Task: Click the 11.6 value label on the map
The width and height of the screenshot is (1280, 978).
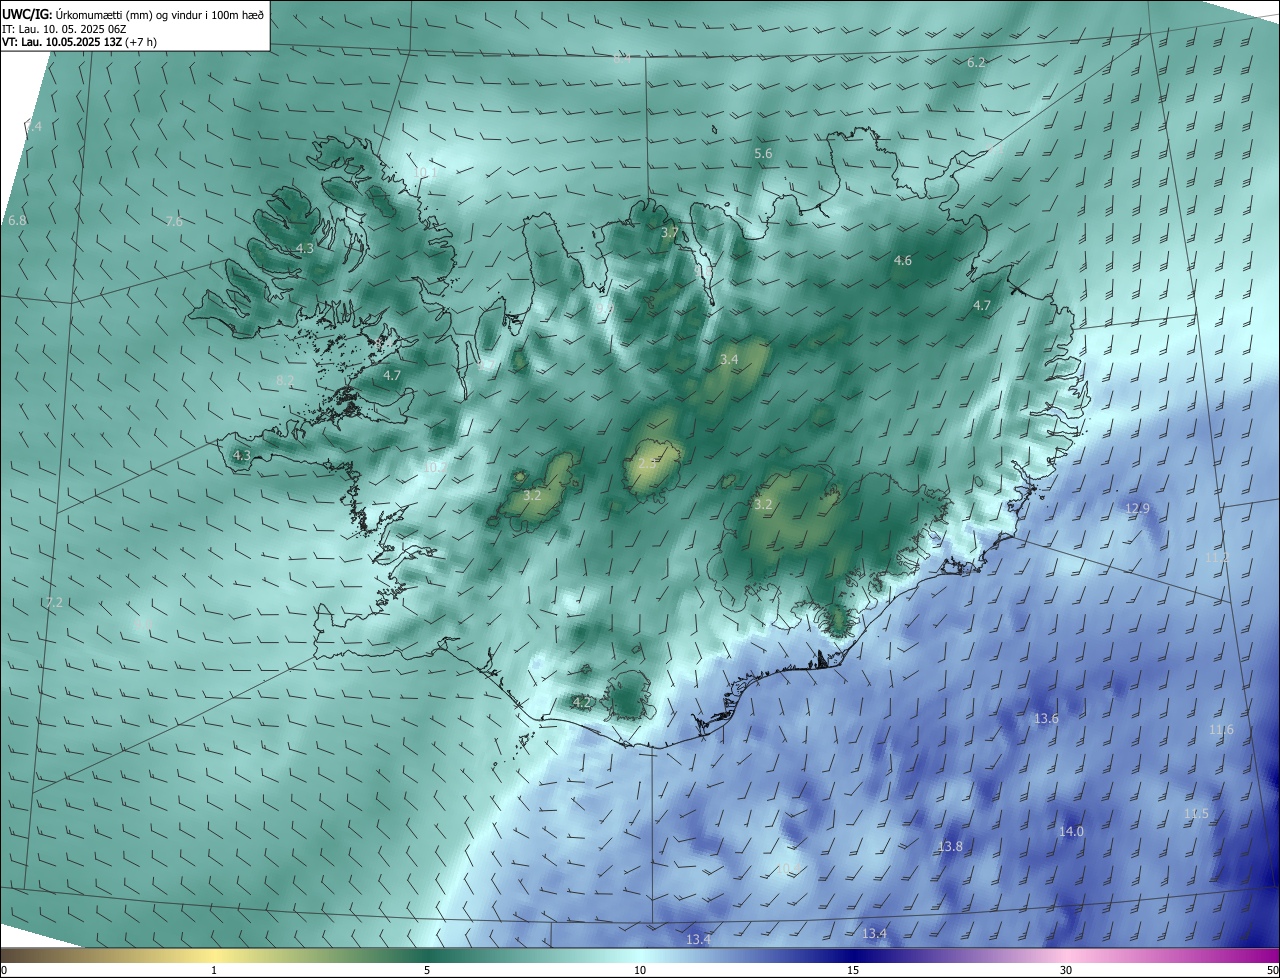Action: point(1221,730)
